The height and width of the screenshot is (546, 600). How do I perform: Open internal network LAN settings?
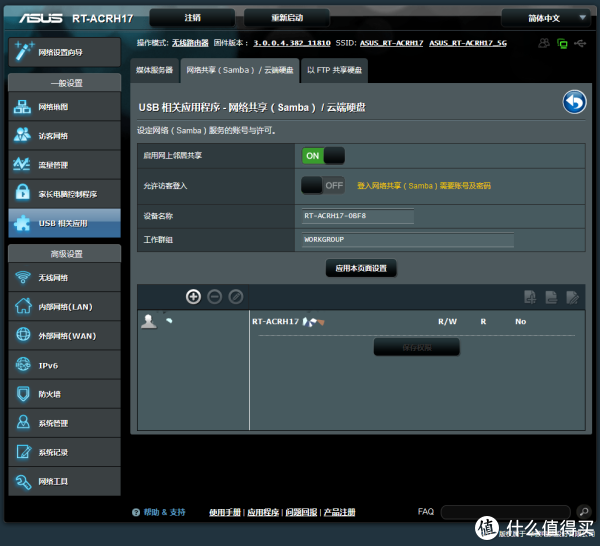[x=64, y=306]
